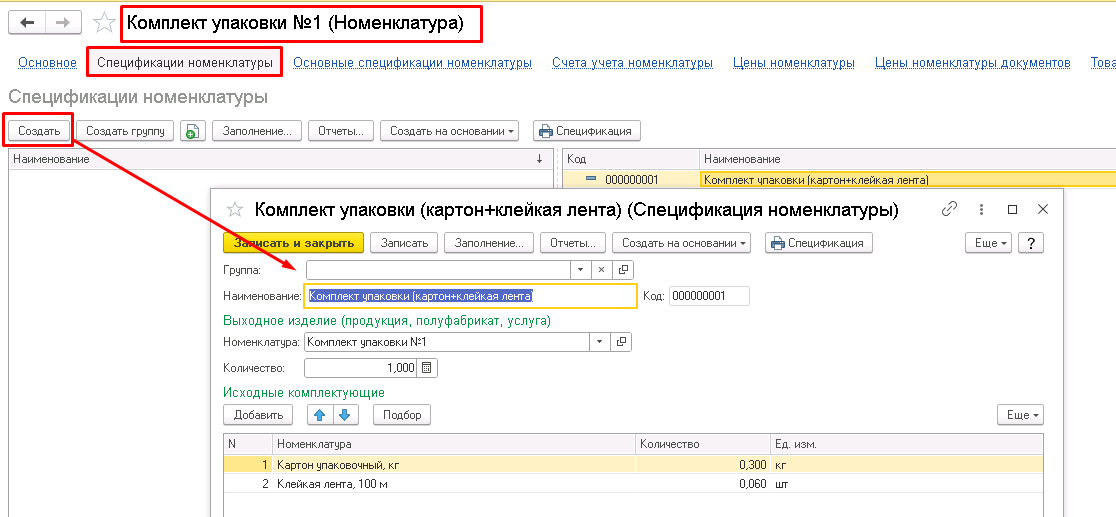Get link via chain icon in dialog
Image resolution: width=1116 pixels, height=517 pixels.
point(949,209)
